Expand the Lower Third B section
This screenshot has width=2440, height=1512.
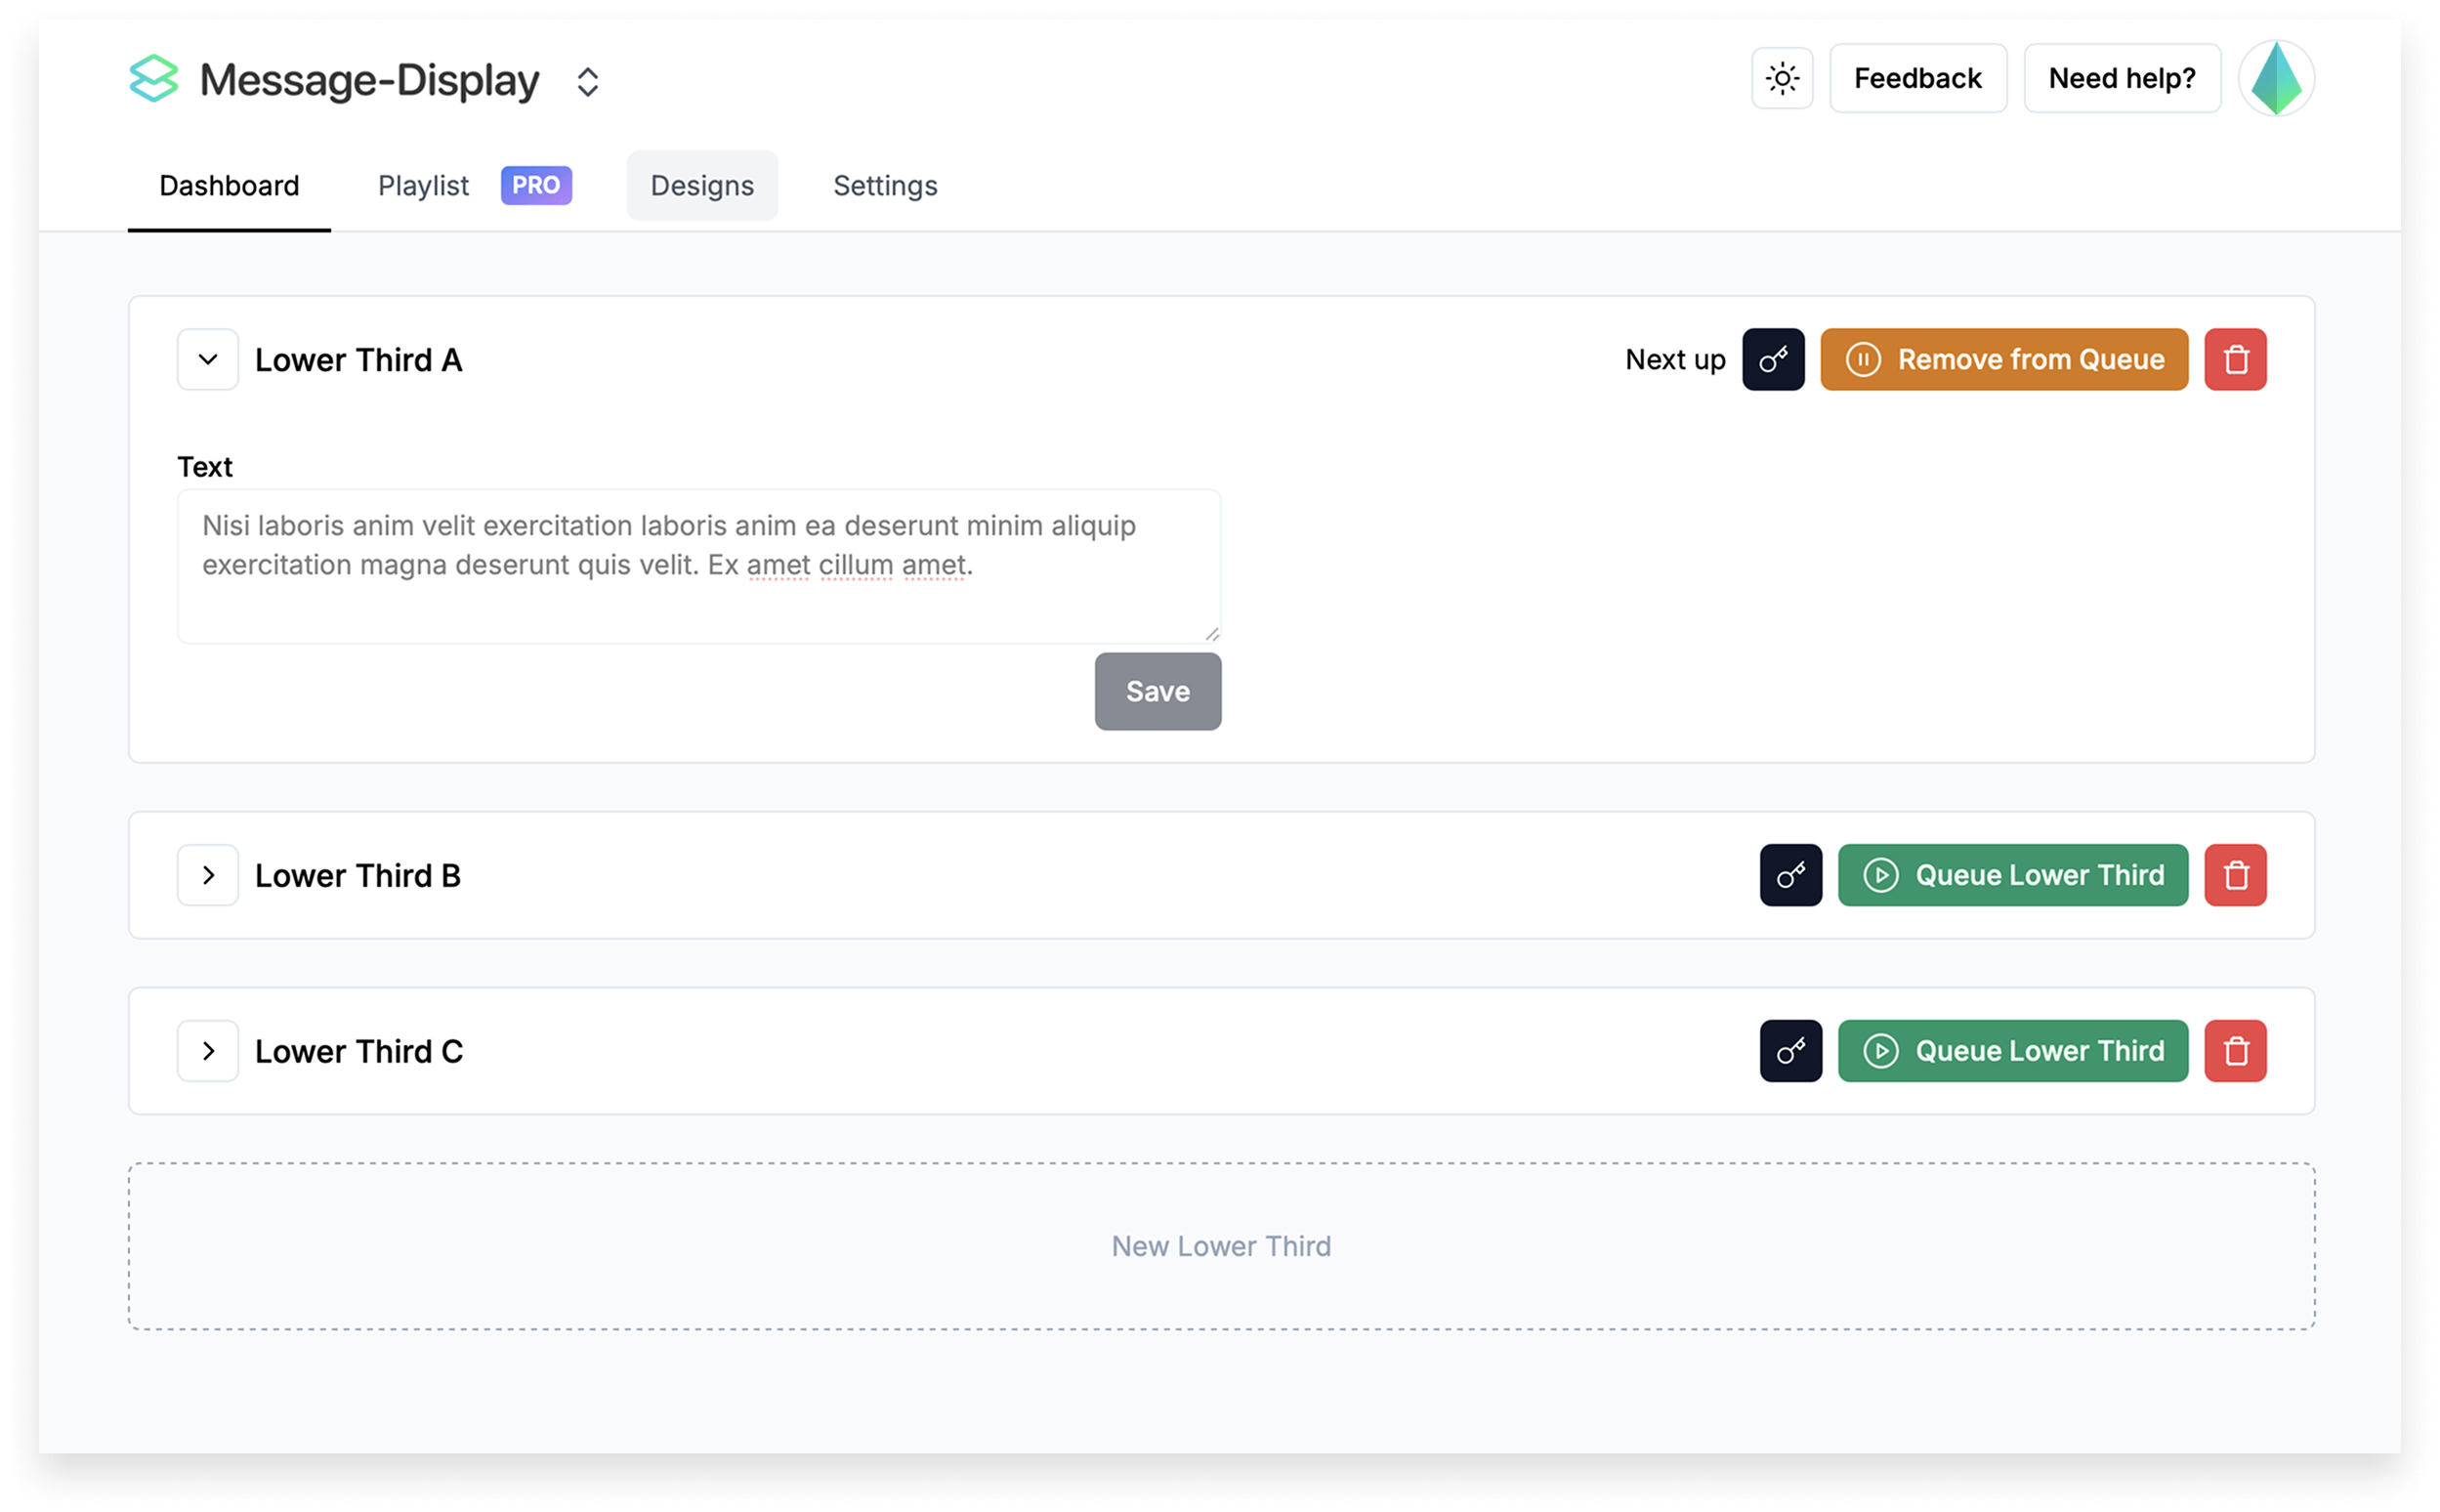207,875
